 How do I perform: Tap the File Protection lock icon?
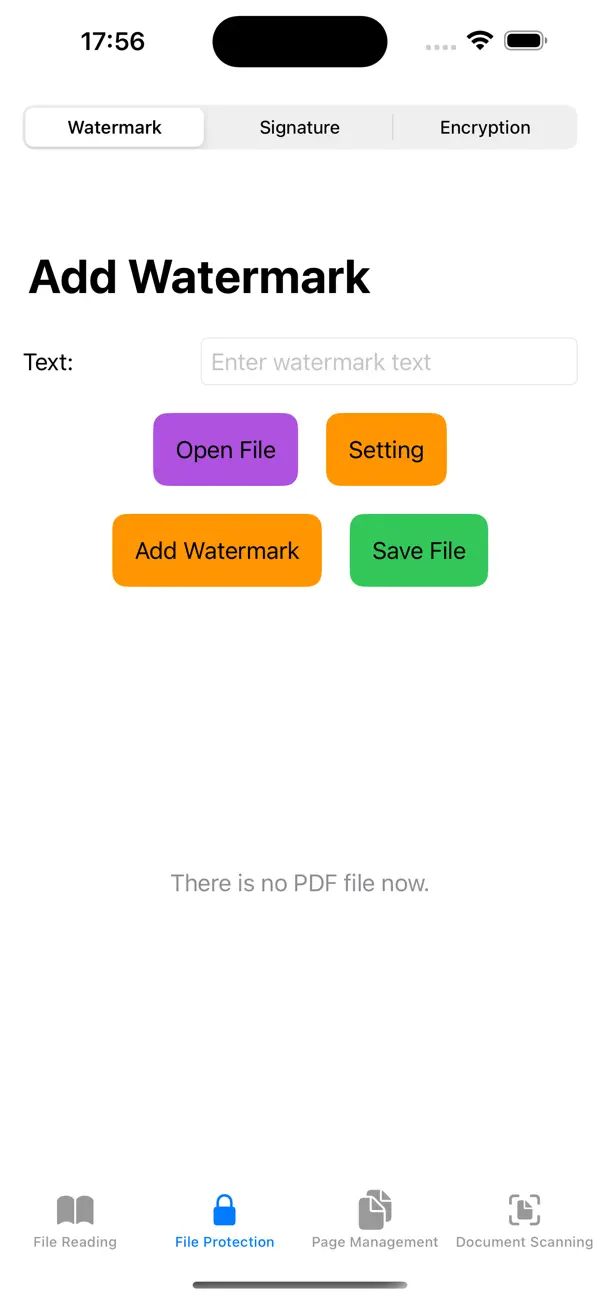coord(224,1209)
